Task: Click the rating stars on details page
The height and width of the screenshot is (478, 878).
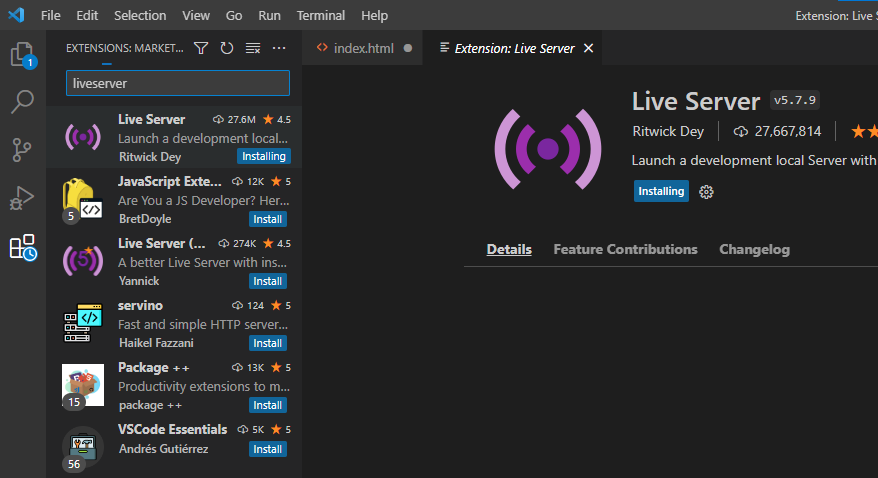Action: 864,132
